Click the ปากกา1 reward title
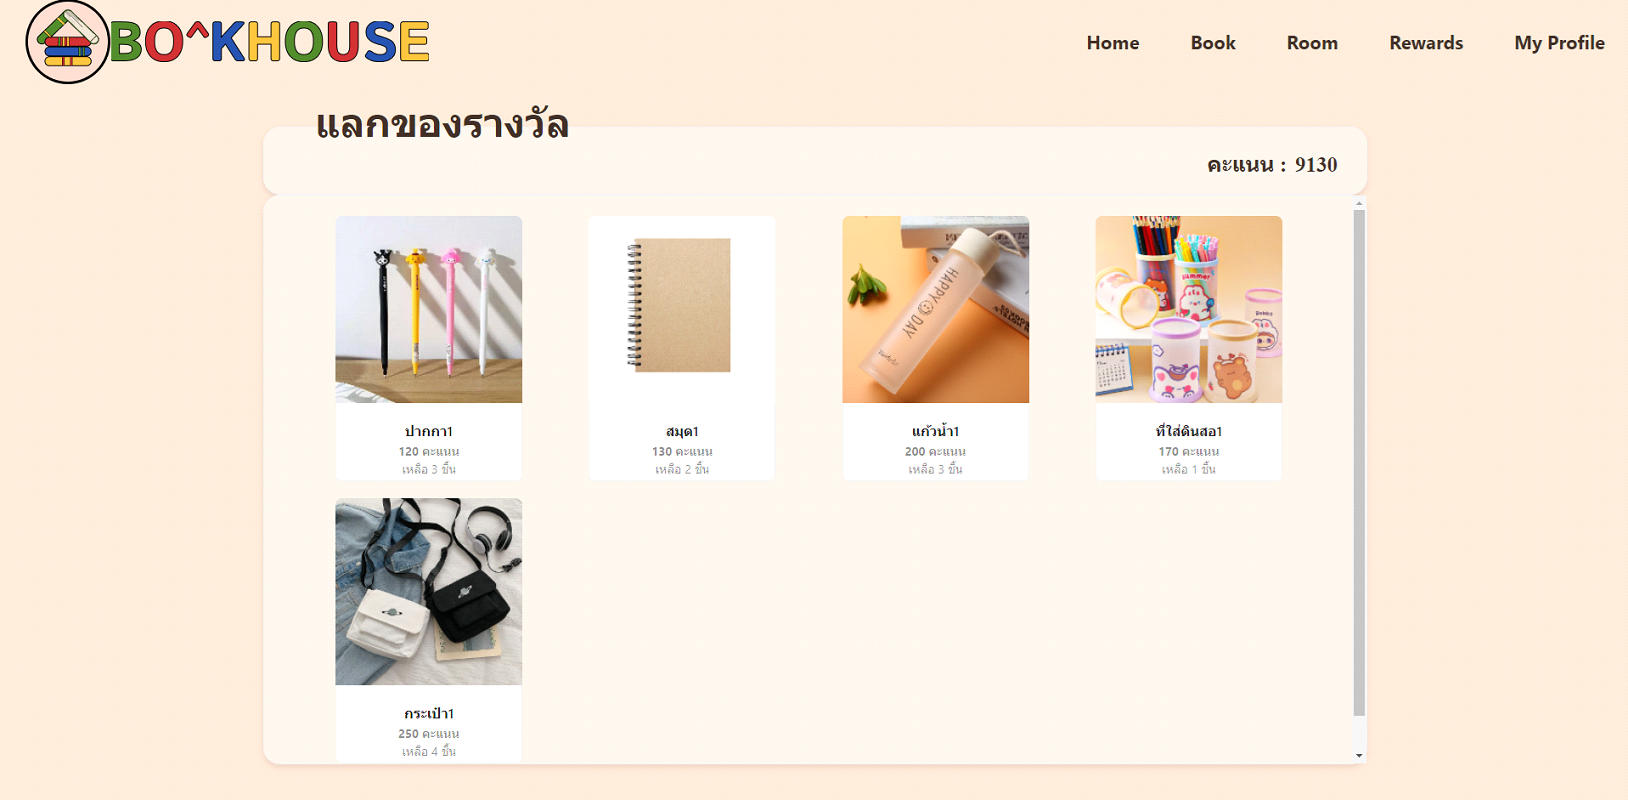The image size is (1628, 800). click(429, 431)
